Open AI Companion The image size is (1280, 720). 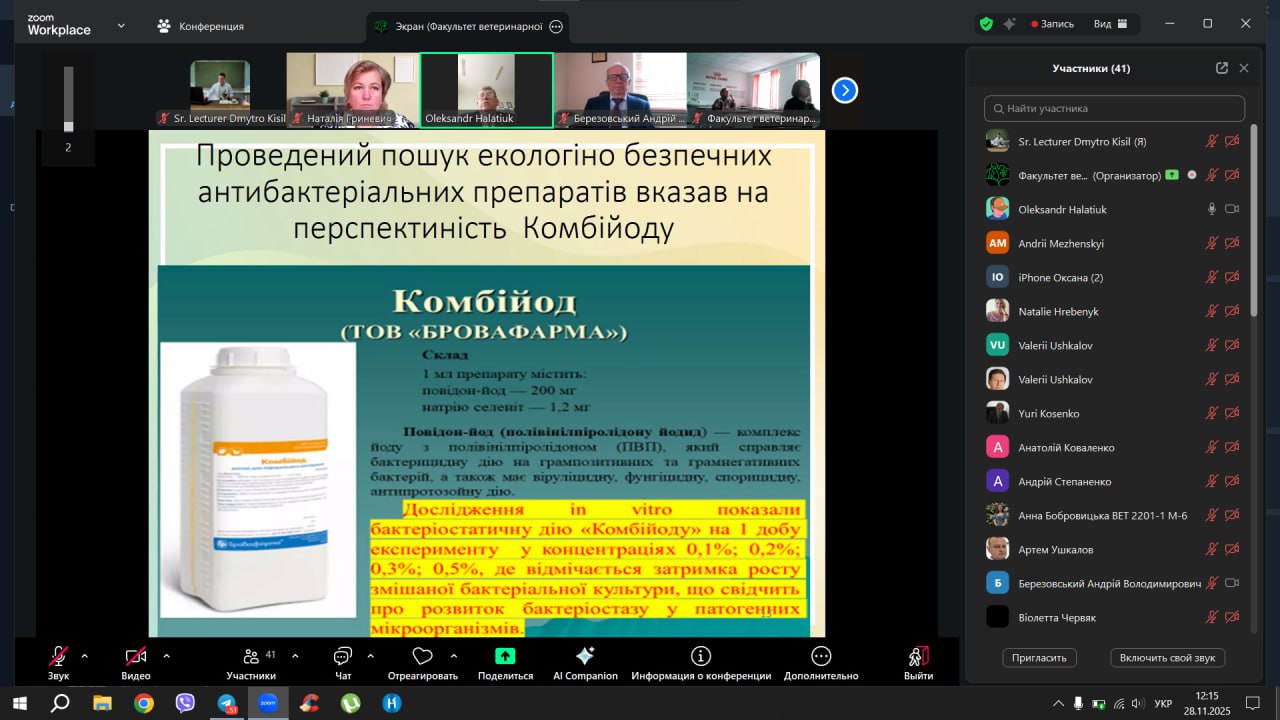(585, 656)
